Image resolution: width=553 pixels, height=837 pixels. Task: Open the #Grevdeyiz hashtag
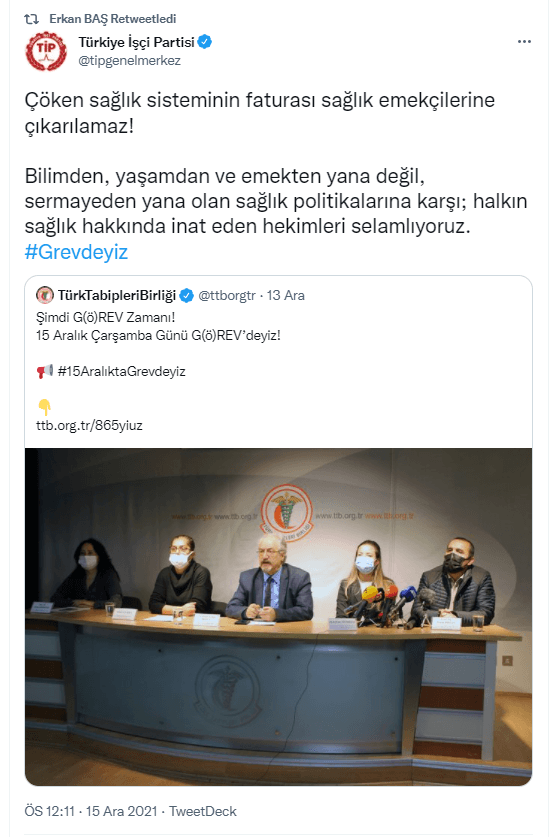pos(76,252)
